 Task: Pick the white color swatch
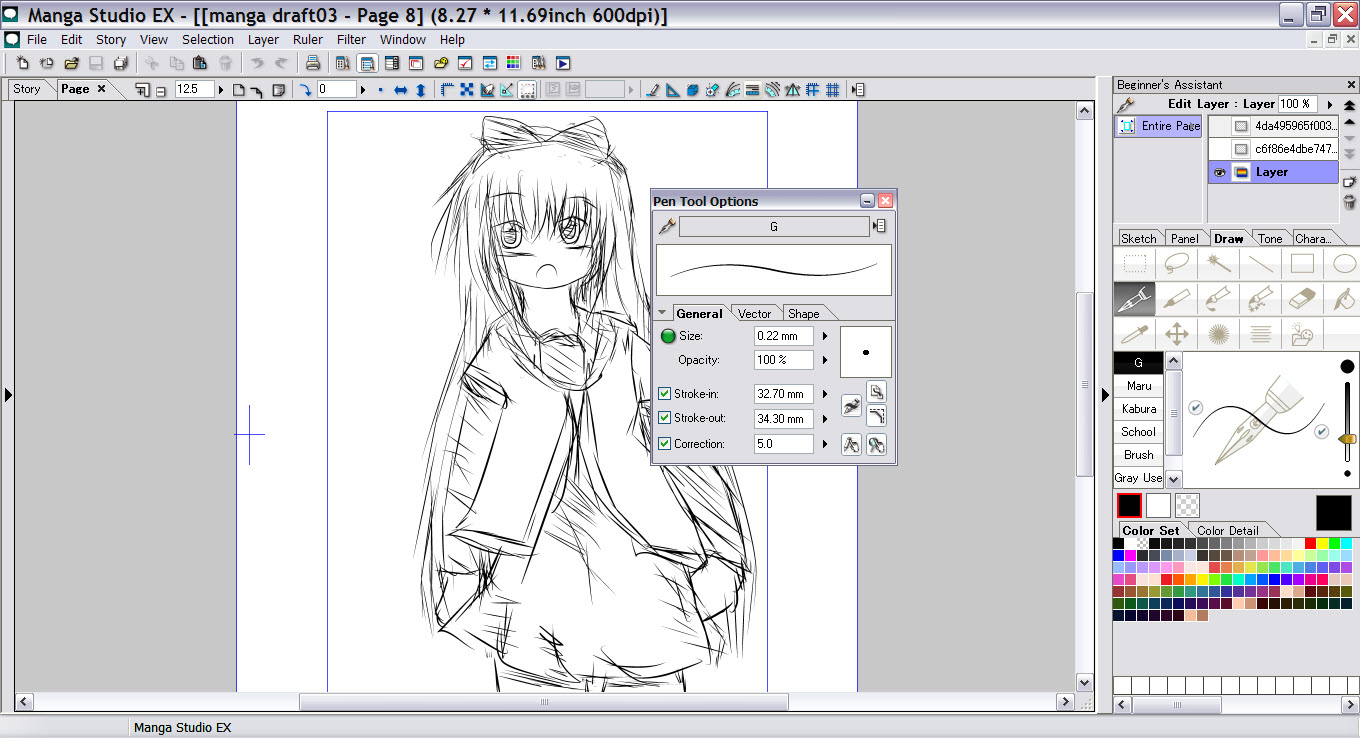click(1158, 505)
